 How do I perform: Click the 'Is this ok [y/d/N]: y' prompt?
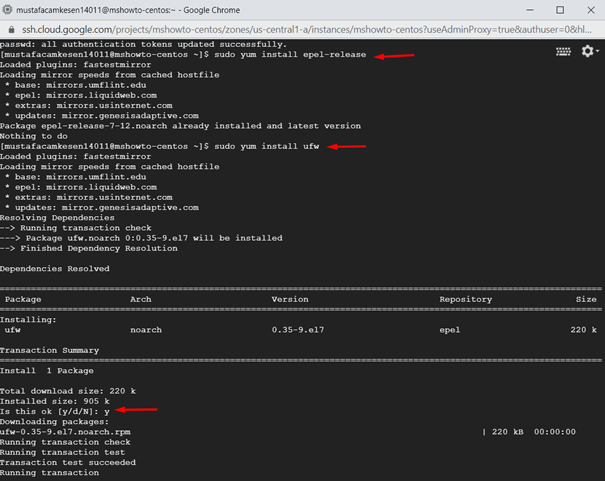[55, 412]
